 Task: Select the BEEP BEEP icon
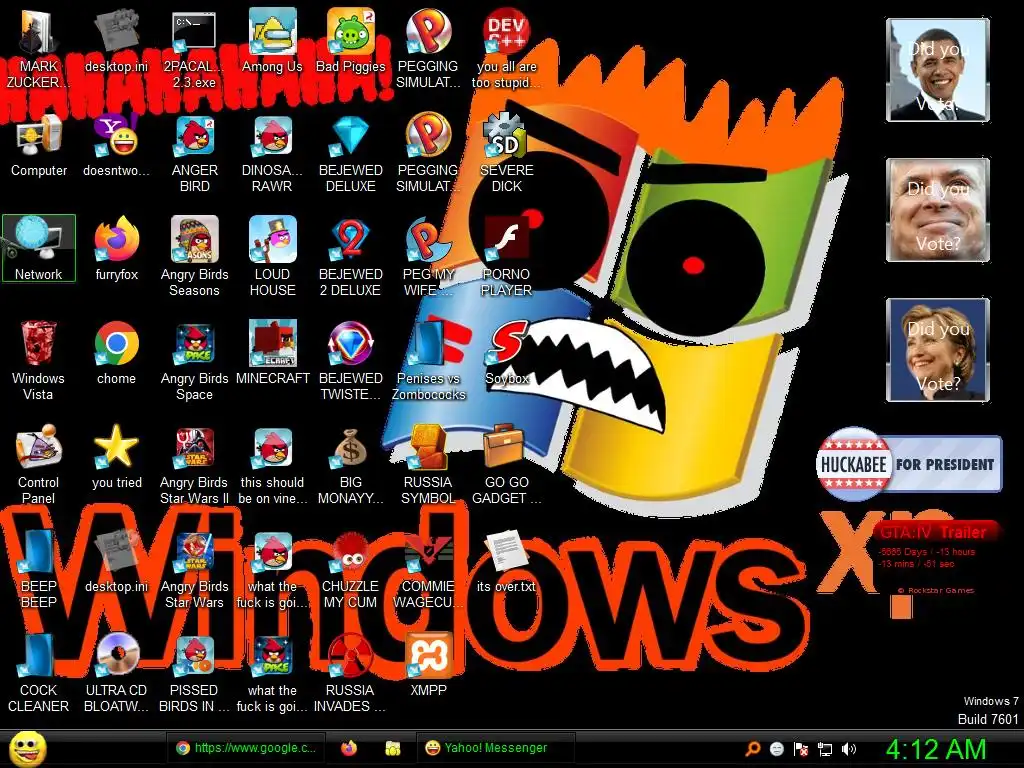tap(38, 568)
